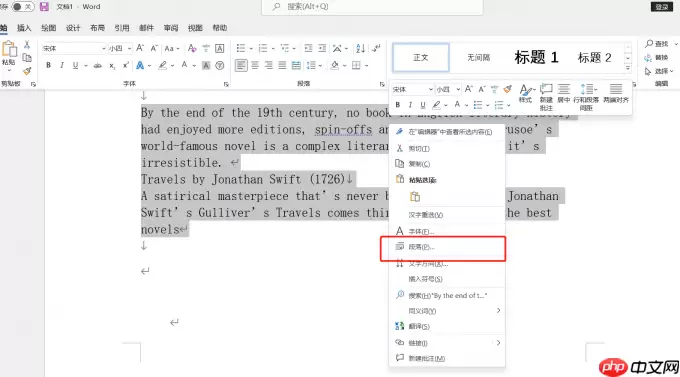Click New Comment in the mini toolbar
The height and width of the screenshot is (377, 680).
pyautogui.click(x=546, y=97)
